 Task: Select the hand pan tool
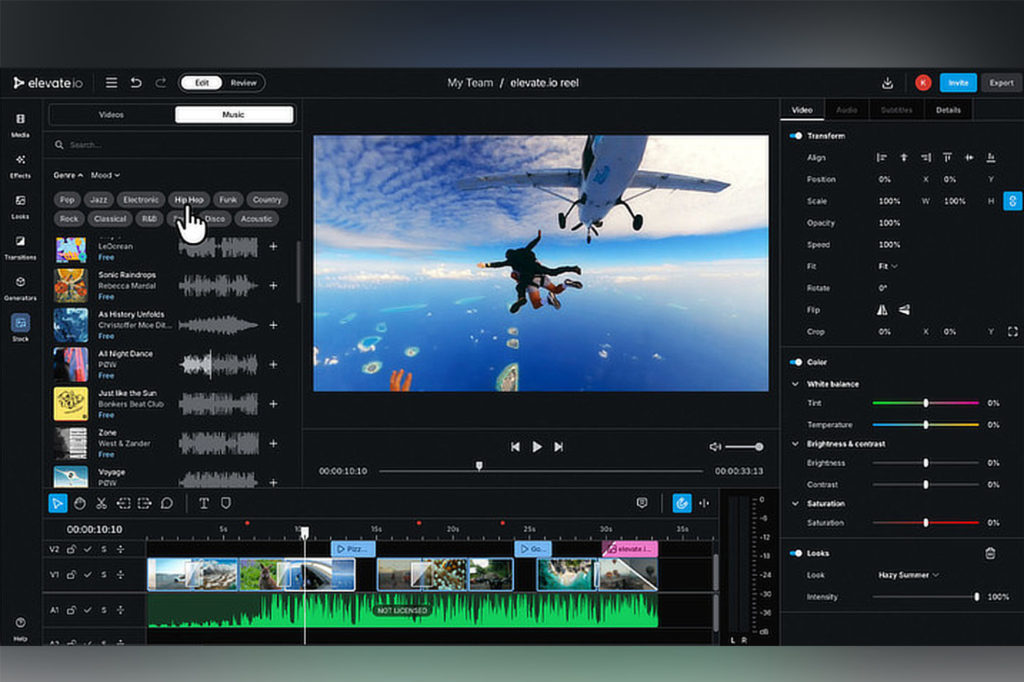tap(80, 503)
